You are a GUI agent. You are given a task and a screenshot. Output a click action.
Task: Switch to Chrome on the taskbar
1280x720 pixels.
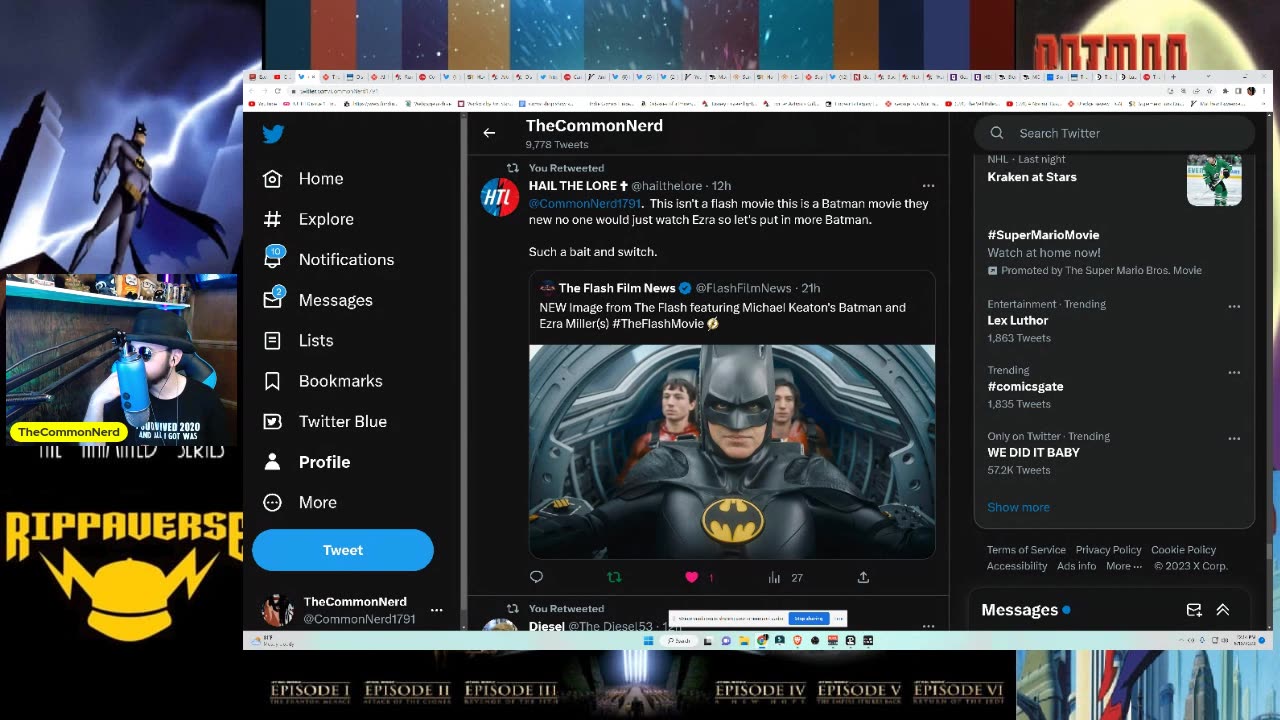tap(762, 641)
